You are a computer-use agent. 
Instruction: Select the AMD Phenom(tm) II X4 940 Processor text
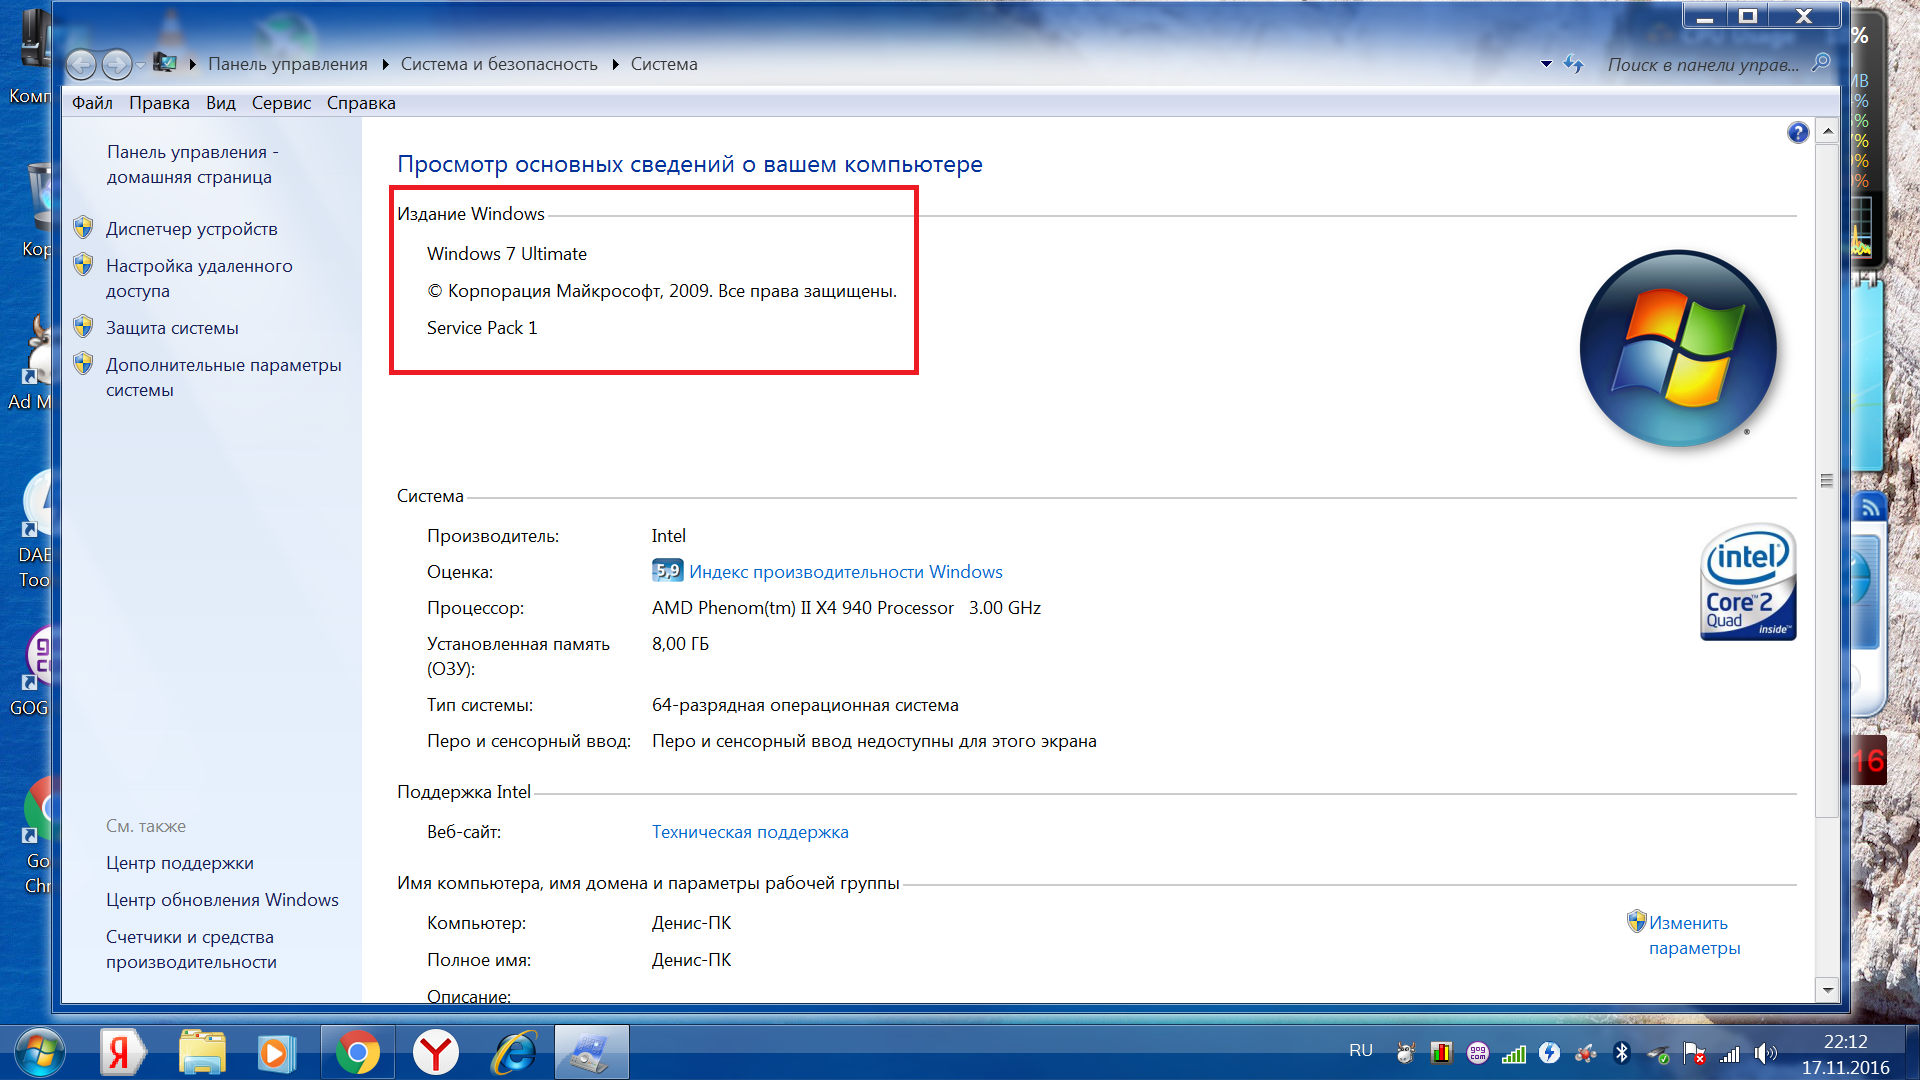(803, 608)
